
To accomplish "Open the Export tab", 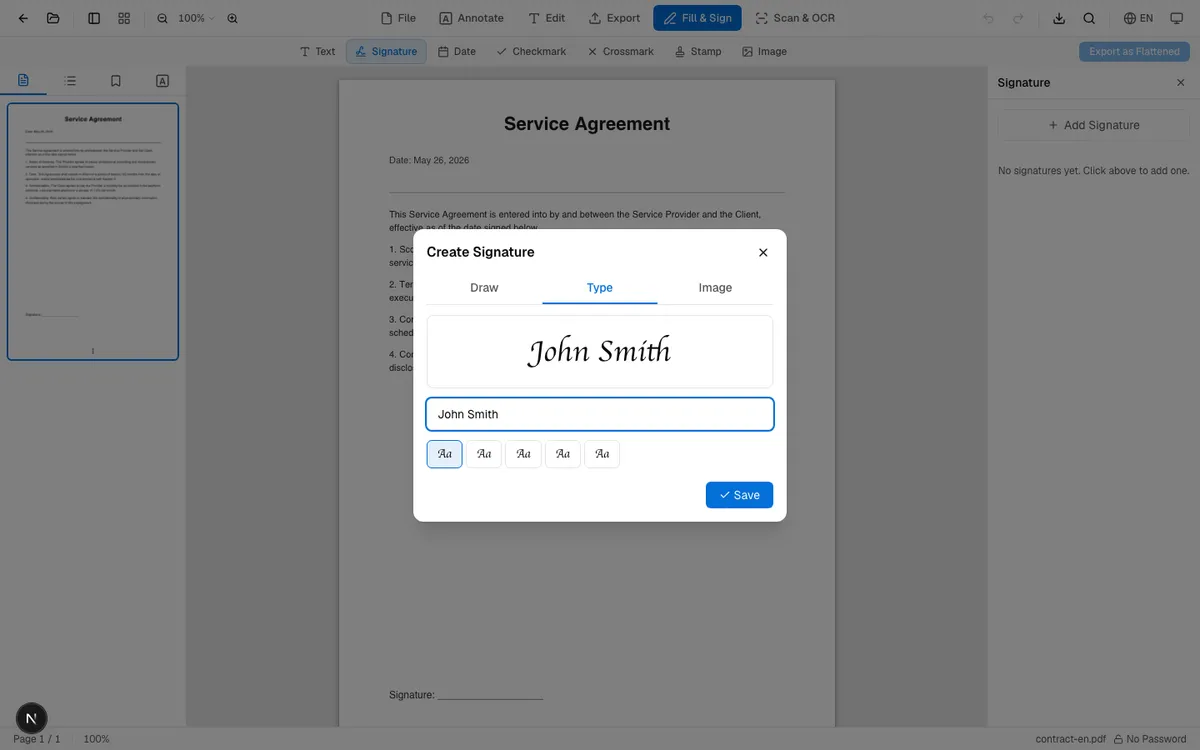I will coord(614,18).
